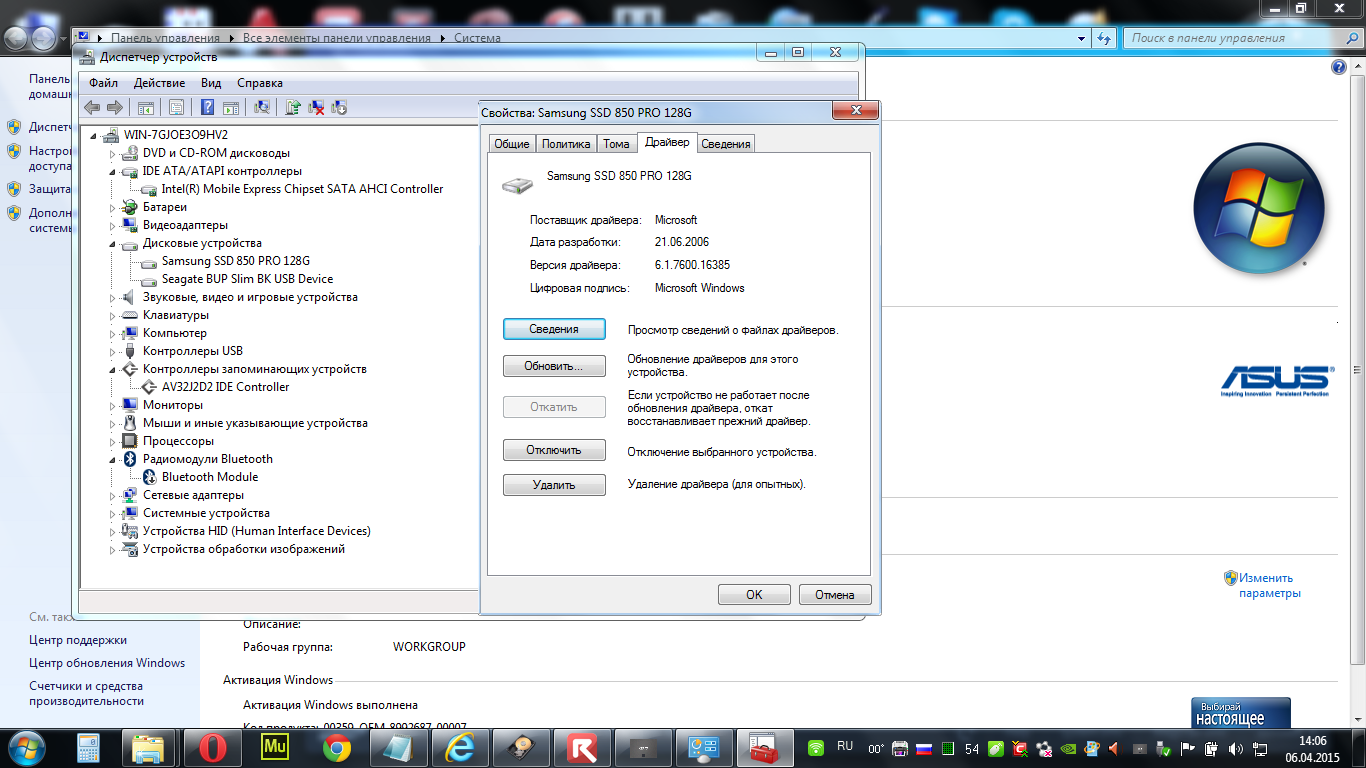Open Windows Explorer folder icon on taskbar
Viewport: 1366px width, 768px height.
point(148,747)
